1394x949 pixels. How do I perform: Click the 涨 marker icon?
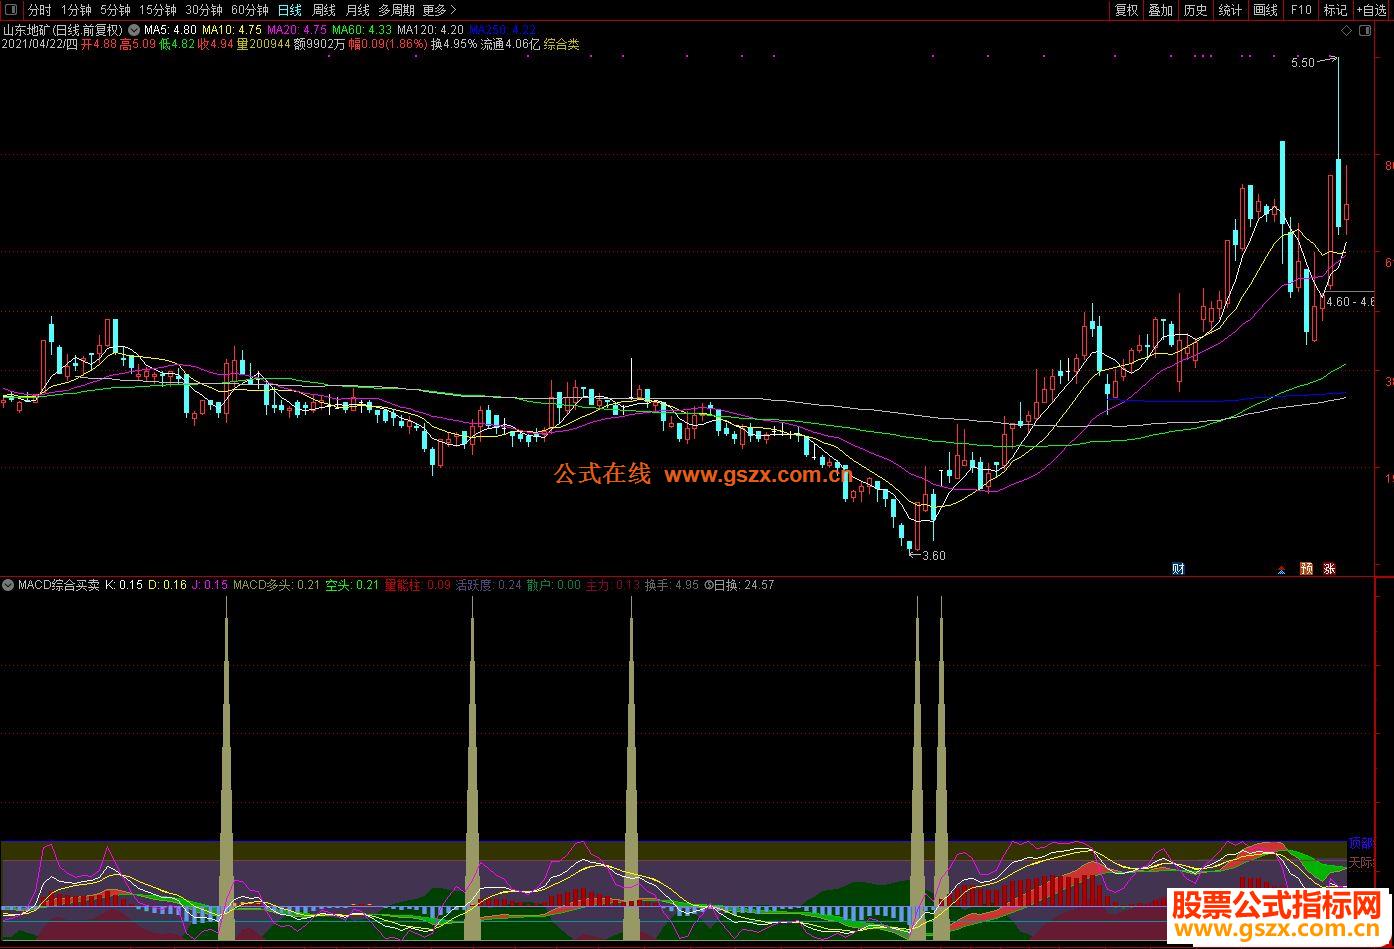(1330, 569)
